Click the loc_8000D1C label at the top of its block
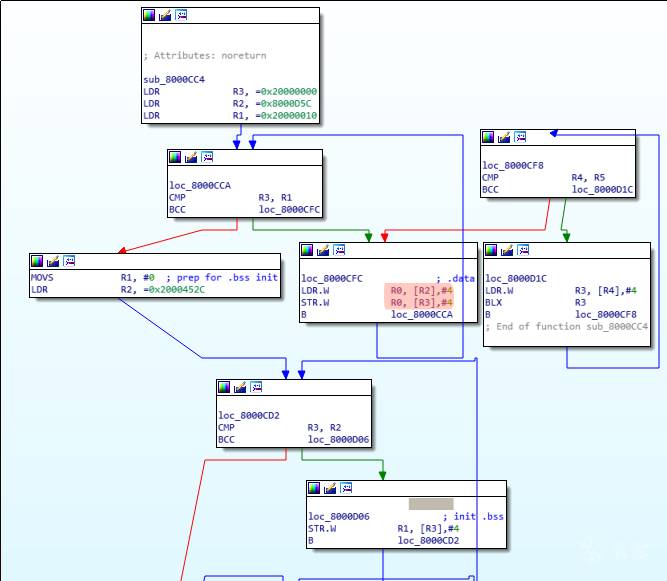667x581 pixels. point(516,279)
